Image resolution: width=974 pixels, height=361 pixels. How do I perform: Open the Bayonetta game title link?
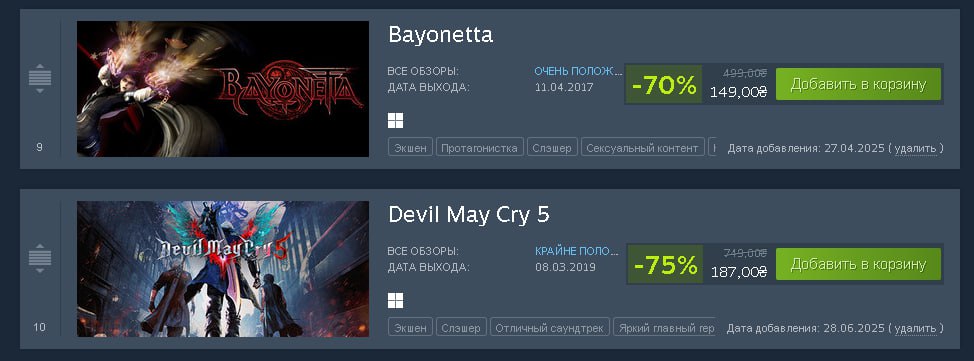click(x=440, y=35)
